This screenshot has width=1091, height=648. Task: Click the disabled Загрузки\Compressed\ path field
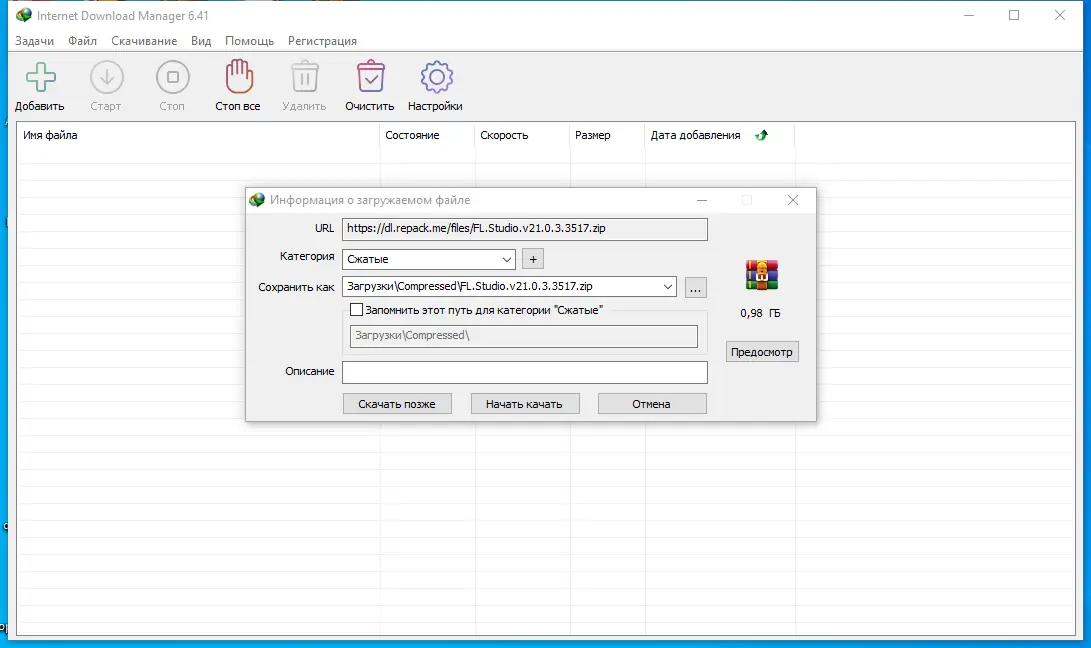tap(523, 336)
